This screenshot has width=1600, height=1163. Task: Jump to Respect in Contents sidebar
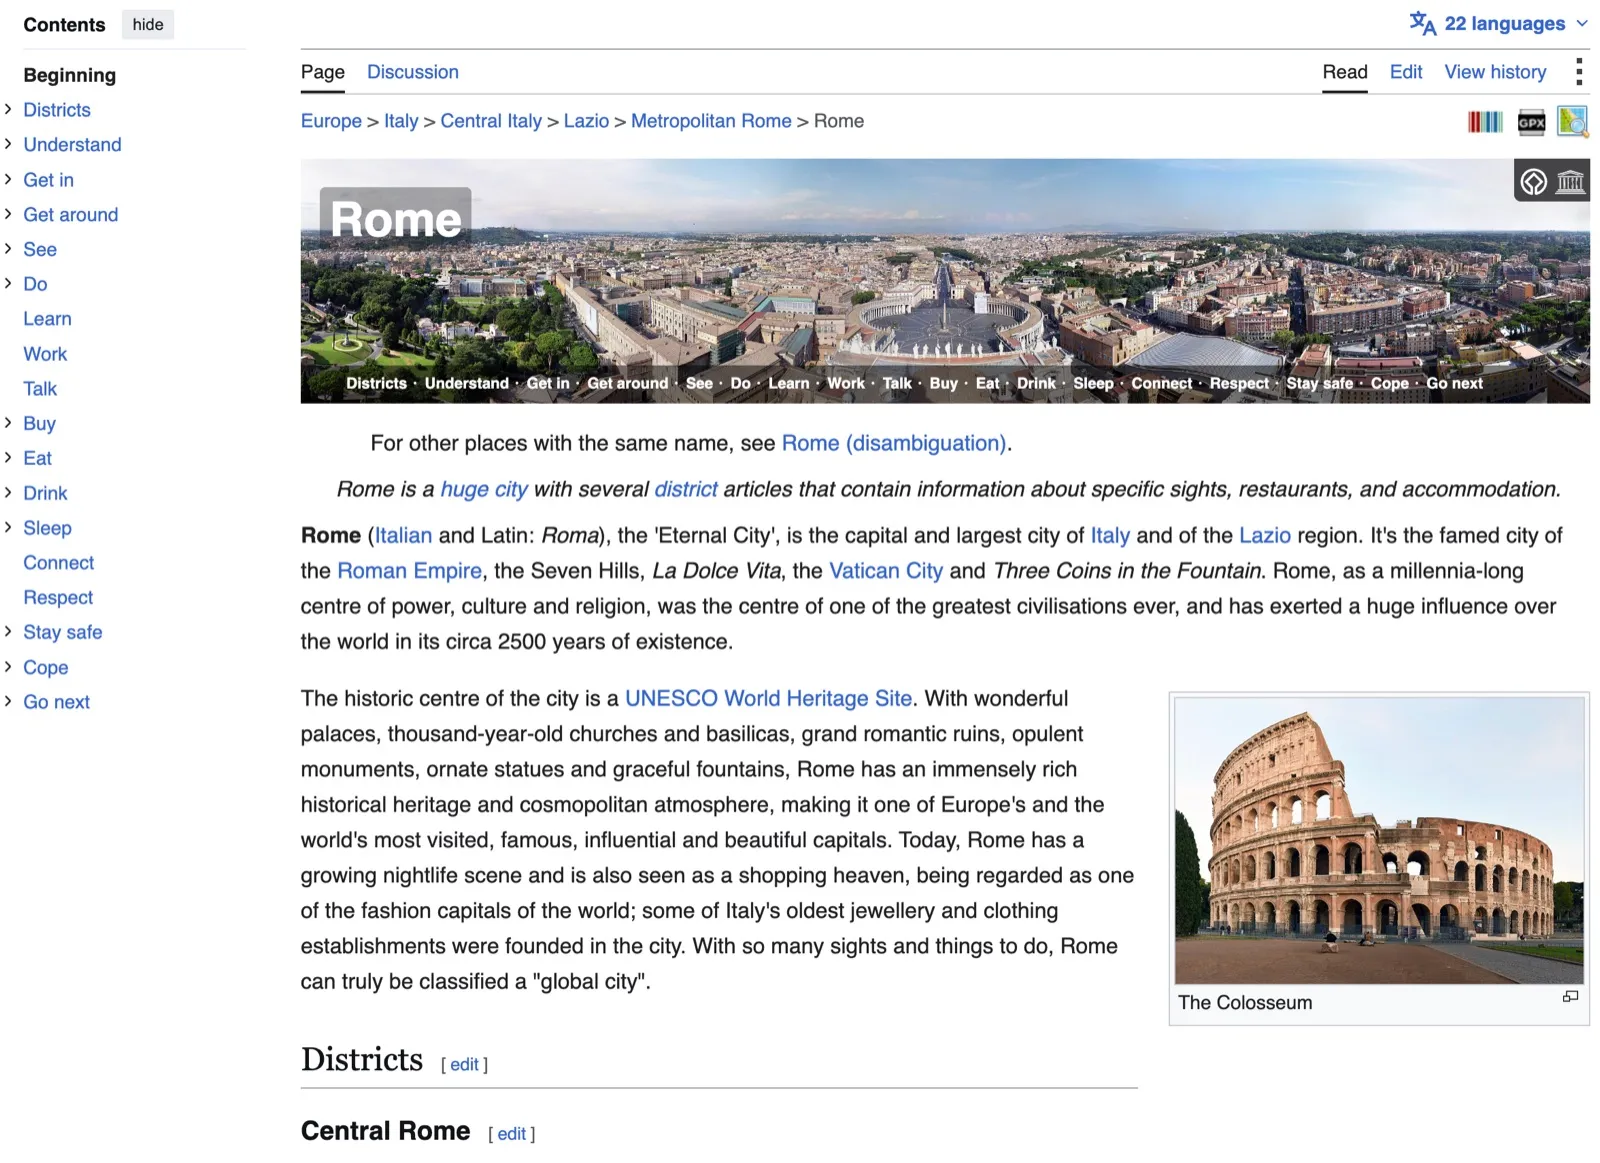click(x=58, y=597)
